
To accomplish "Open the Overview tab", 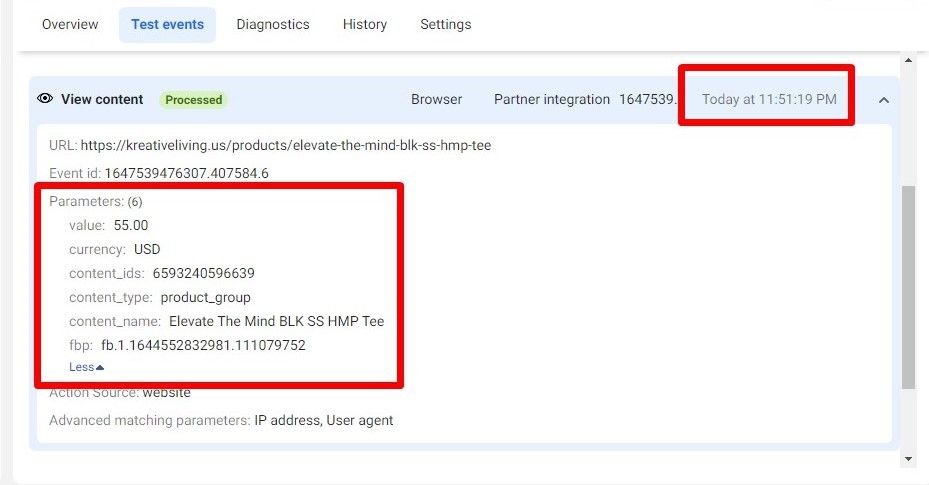I will 70,24.
